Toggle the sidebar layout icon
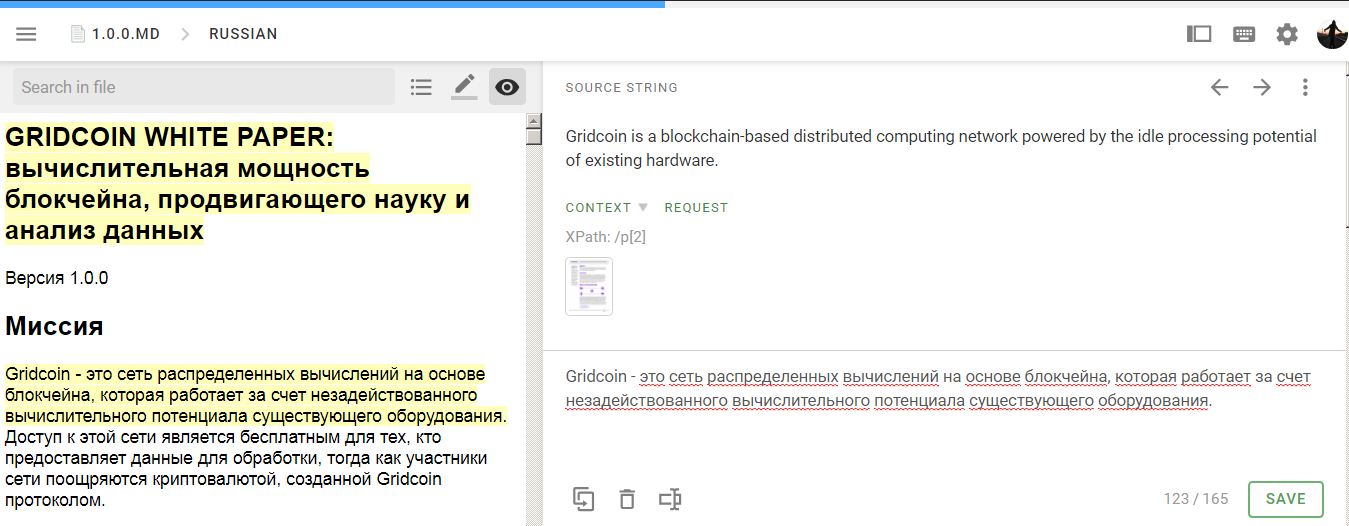The height and width of the screenshot is (526, 1349). coord(1199,34)
